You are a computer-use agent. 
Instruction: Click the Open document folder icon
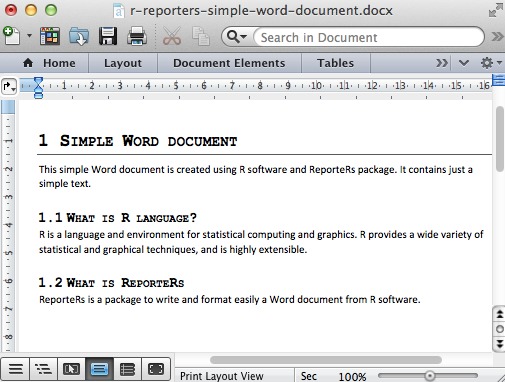coord(79,36)
